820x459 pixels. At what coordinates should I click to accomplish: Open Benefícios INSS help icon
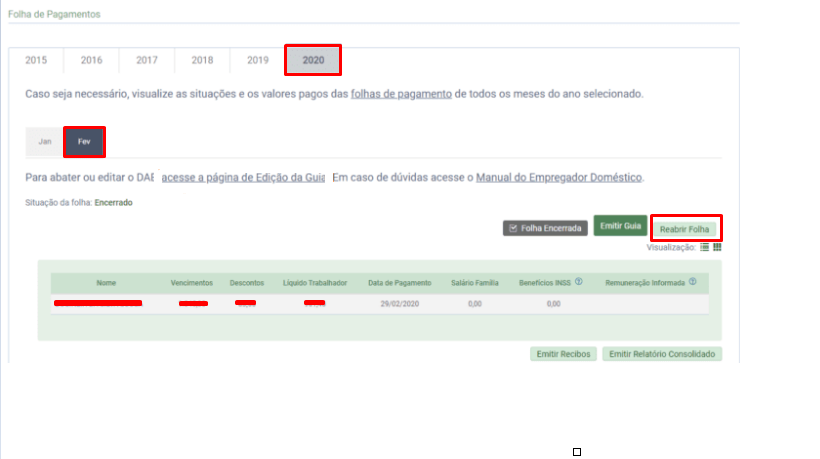pos(578,281)
